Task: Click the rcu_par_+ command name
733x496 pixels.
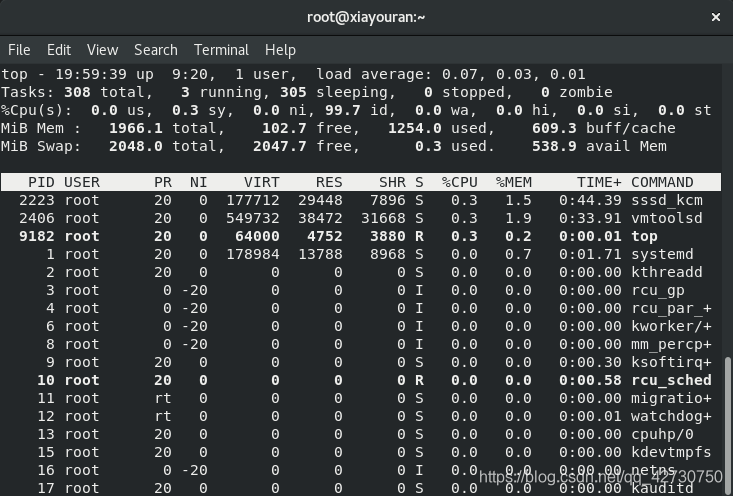Action: 671,308
